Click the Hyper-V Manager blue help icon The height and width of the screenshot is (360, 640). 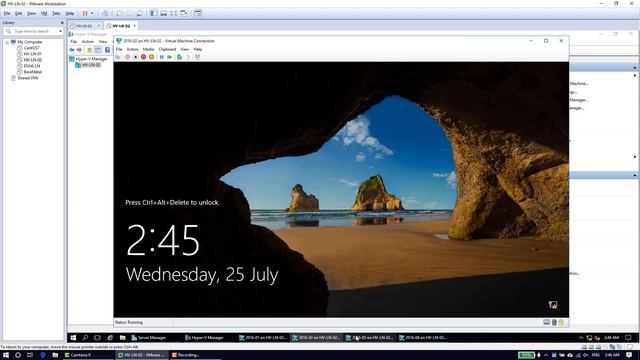107,50
